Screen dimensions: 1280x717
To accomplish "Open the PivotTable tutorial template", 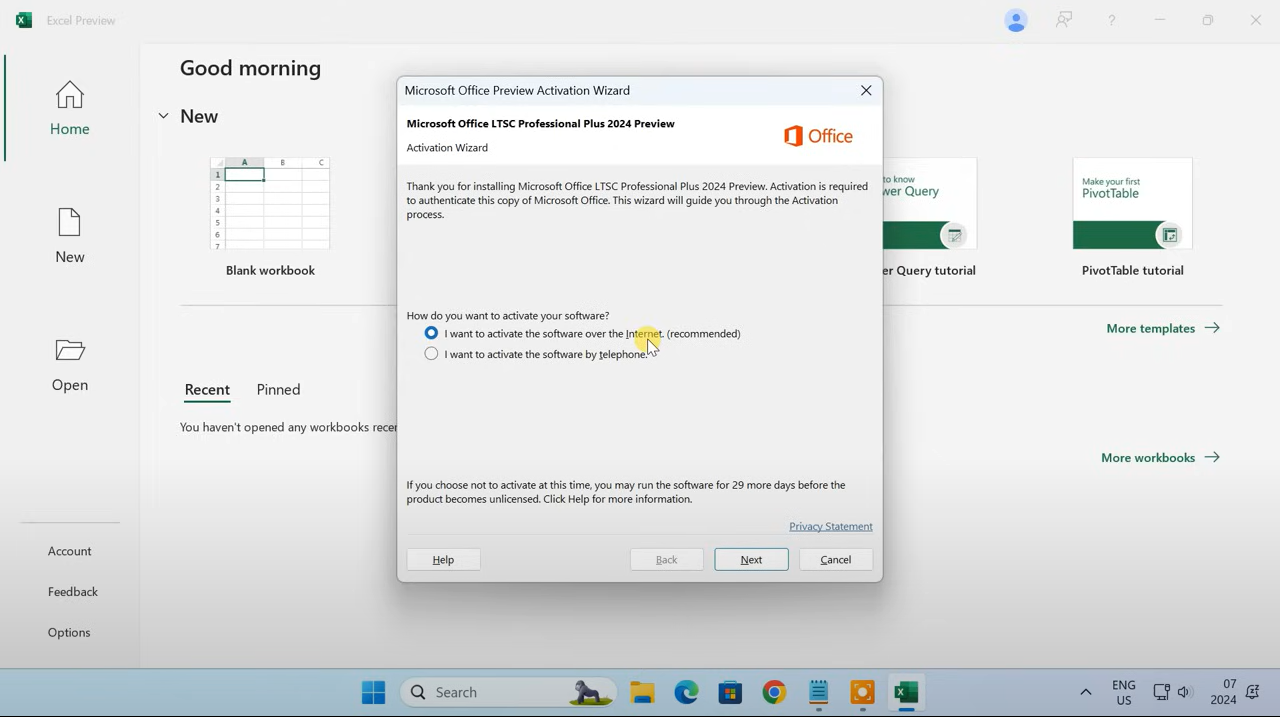I will coord(1132,218).
